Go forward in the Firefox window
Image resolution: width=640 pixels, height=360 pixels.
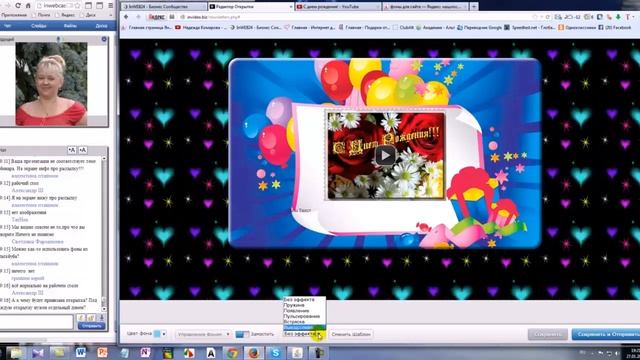point(138,17)
